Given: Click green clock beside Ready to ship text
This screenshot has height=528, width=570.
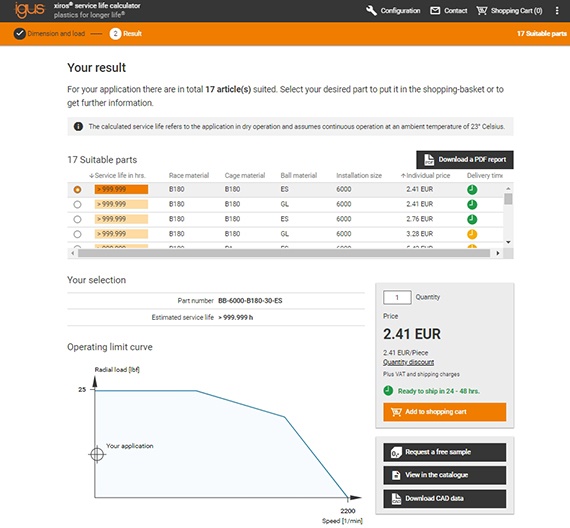Looking at the screenshot, I should pyautogui.click(x=388, y=391).
